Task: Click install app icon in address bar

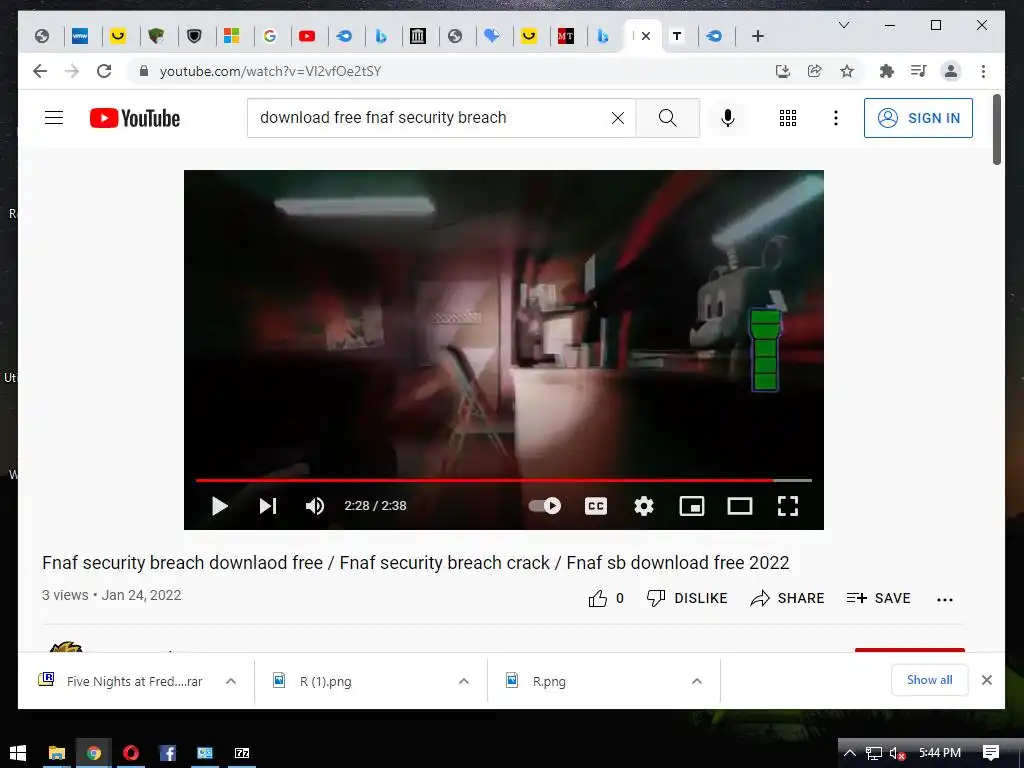Action: pyautogui.click(x=782, y=71)
